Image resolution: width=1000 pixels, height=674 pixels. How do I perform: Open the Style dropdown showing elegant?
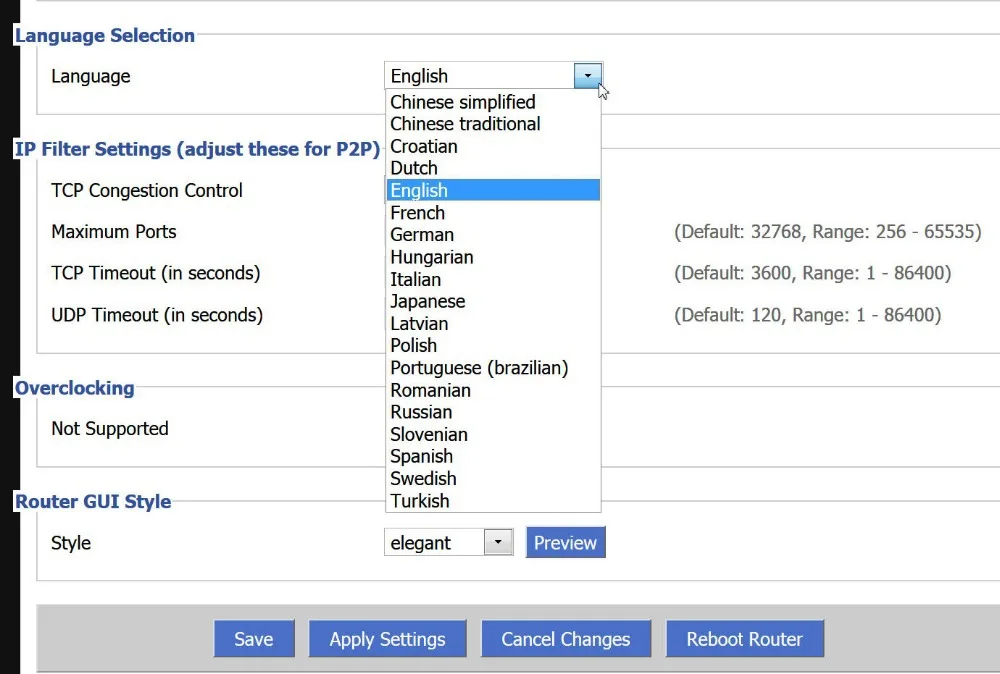449,543
